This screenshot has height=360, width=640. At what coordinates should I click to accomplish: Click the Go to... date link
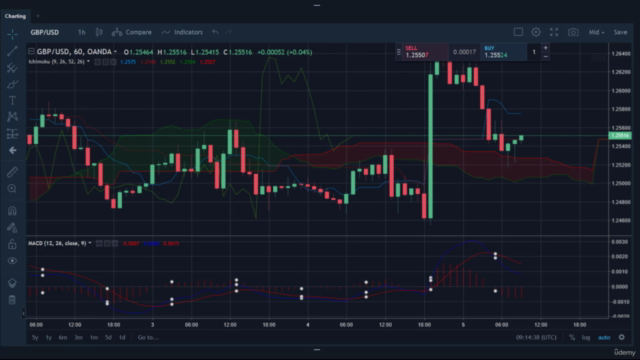point(148,338)
